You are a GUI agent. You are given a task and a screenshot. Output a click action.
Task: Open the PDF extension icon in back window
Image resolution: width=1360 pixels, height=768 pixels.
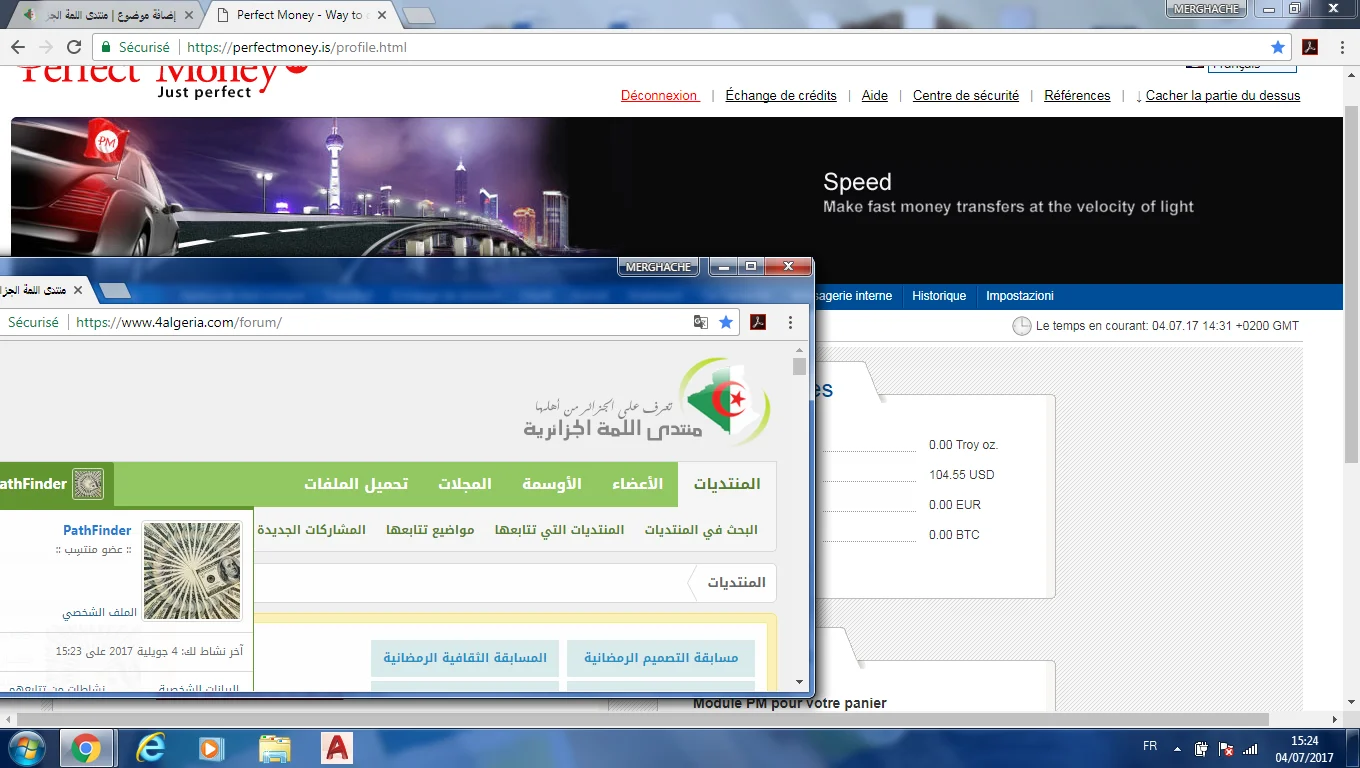pos(1309,47)
